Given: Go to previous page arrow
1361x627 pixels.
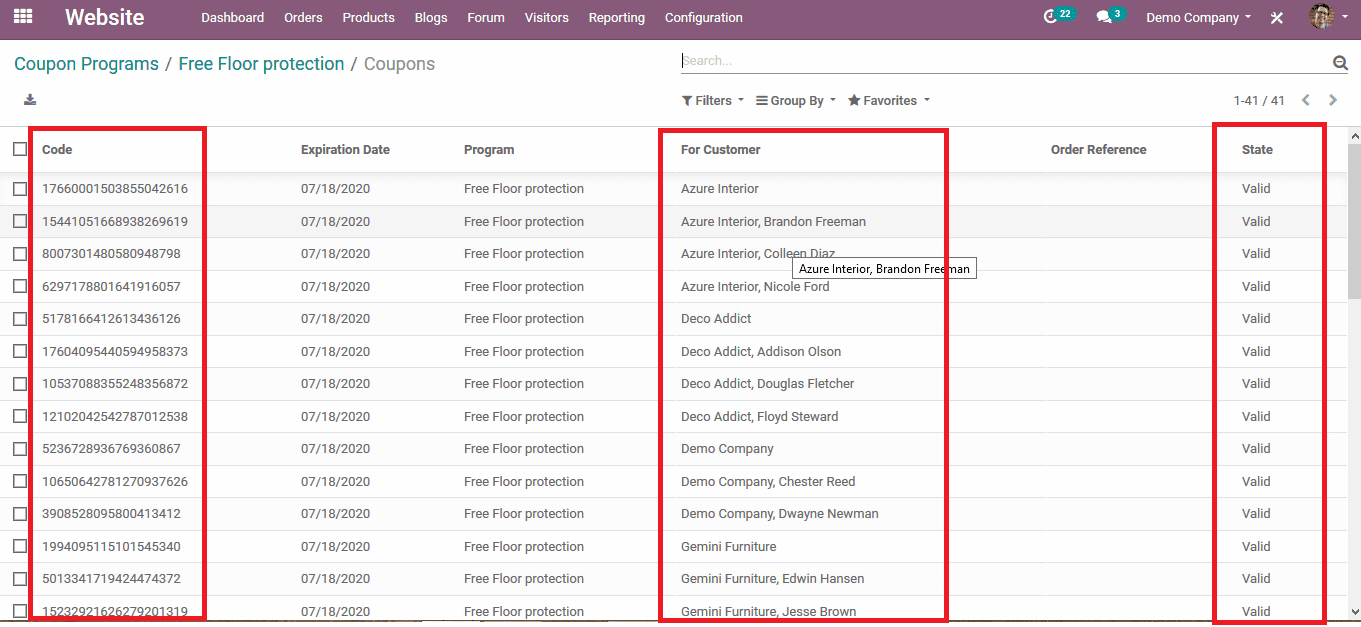Looking at the screenshot, I should [1306, 100].
